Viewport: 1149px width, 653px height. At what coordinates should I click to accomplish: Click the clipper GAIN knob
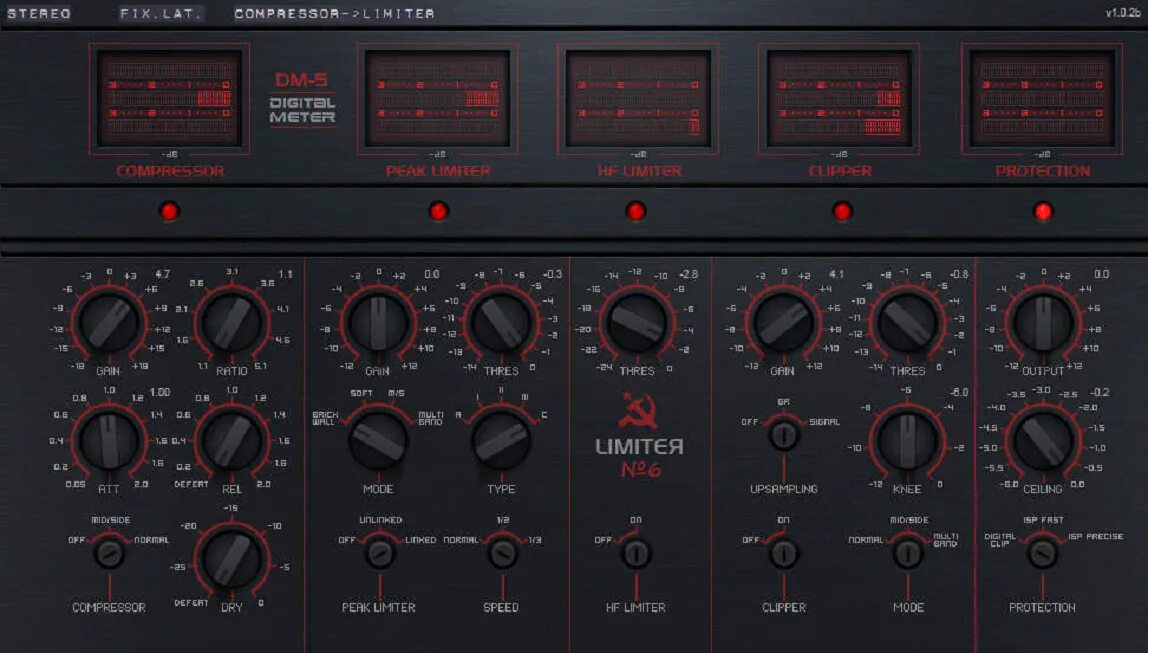coord(783,323)
